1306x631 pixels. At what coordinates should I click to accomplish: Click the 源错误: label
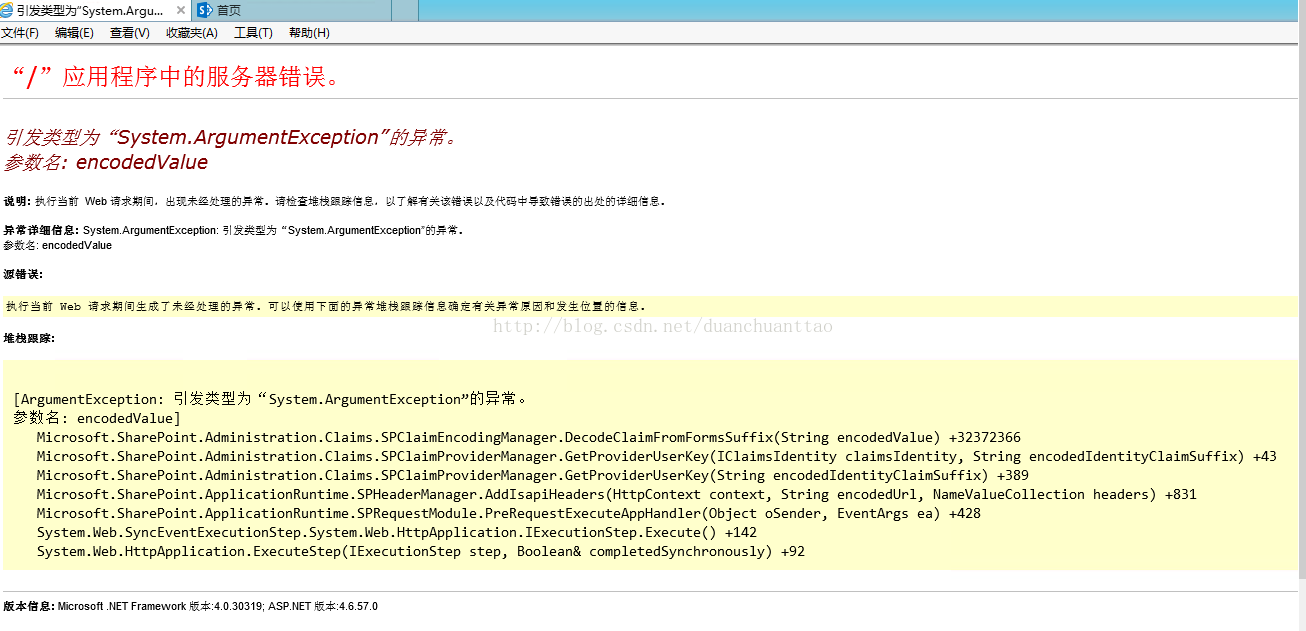click(x=23, y=274)
